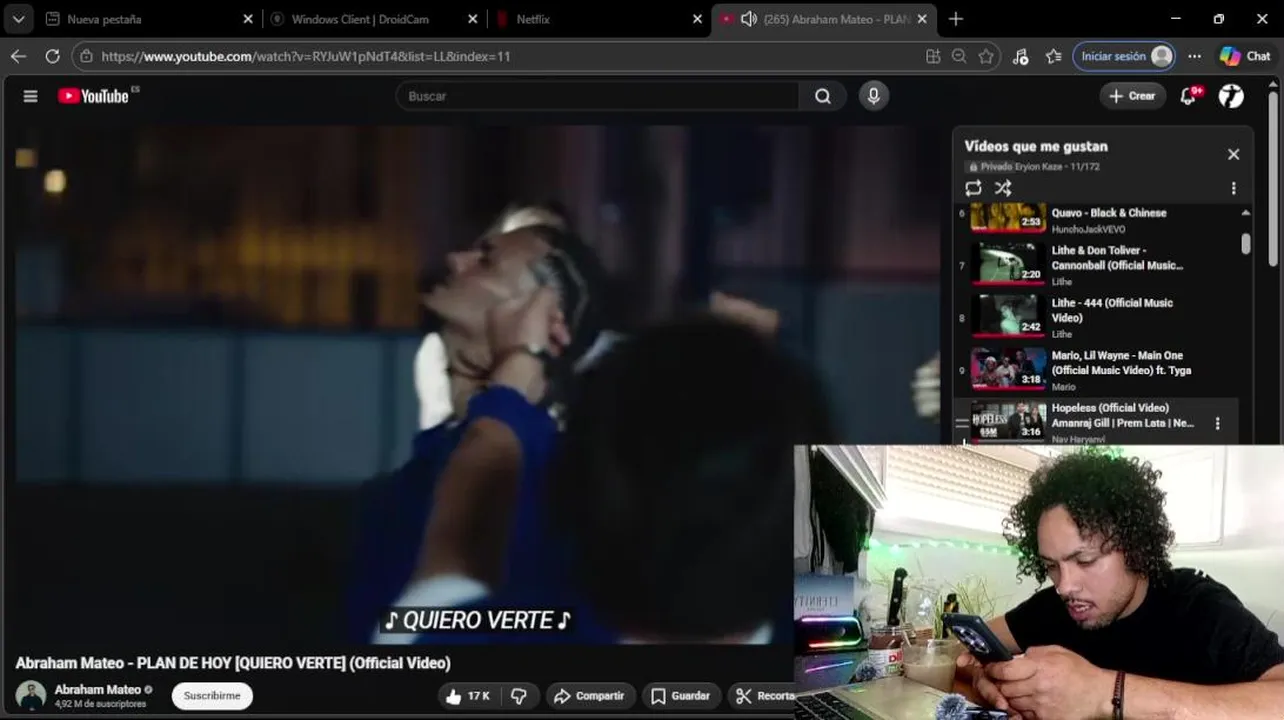The width and height of the screenshot is (1284, 720).
Task: Reload the current page
Action: [52, 56]
